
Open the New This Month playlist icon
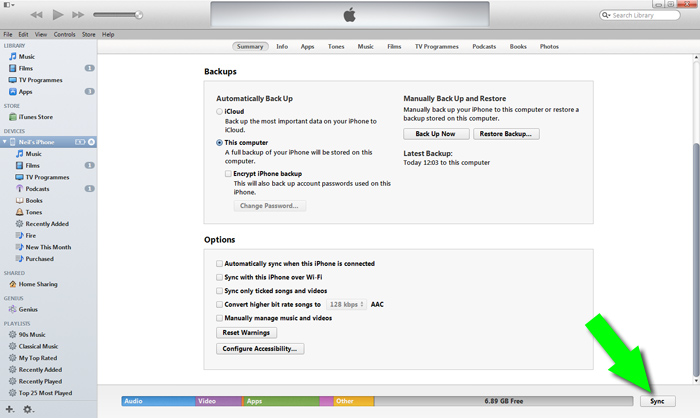pyautogui.click(x=20, y=247)
